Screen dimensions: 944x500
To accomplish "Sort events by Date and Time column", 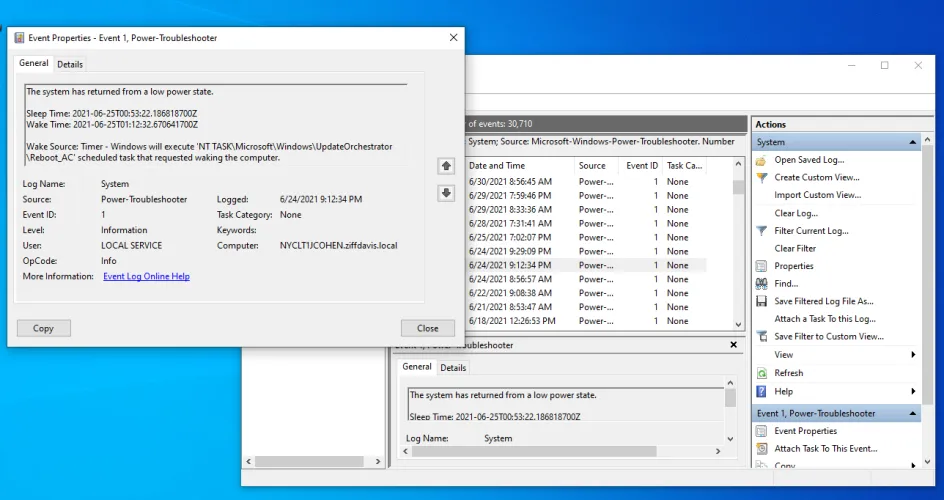I will 518,166.
